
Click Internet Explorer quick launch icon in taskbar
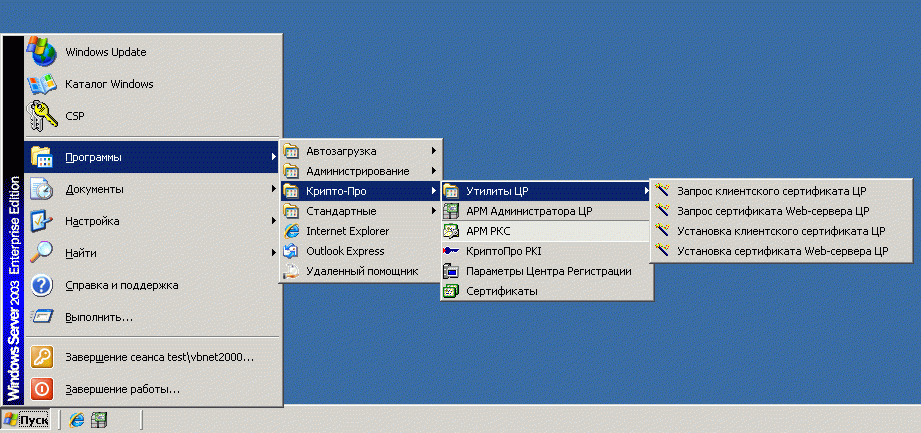76,419
